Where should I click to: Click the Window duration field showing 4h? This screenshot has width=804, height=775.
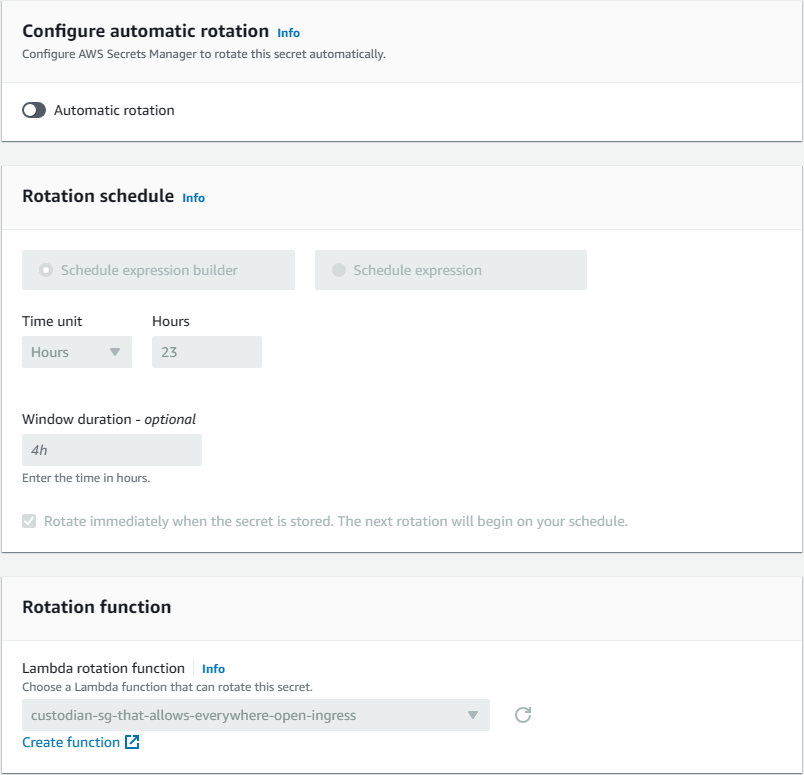(x=111, y=449)
